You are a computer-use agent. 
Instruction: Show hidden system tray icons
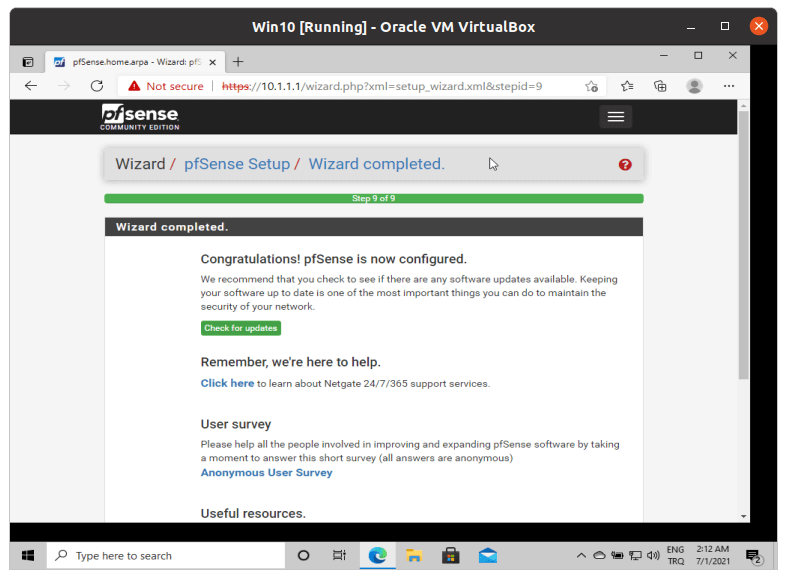(x=581, y=556)
